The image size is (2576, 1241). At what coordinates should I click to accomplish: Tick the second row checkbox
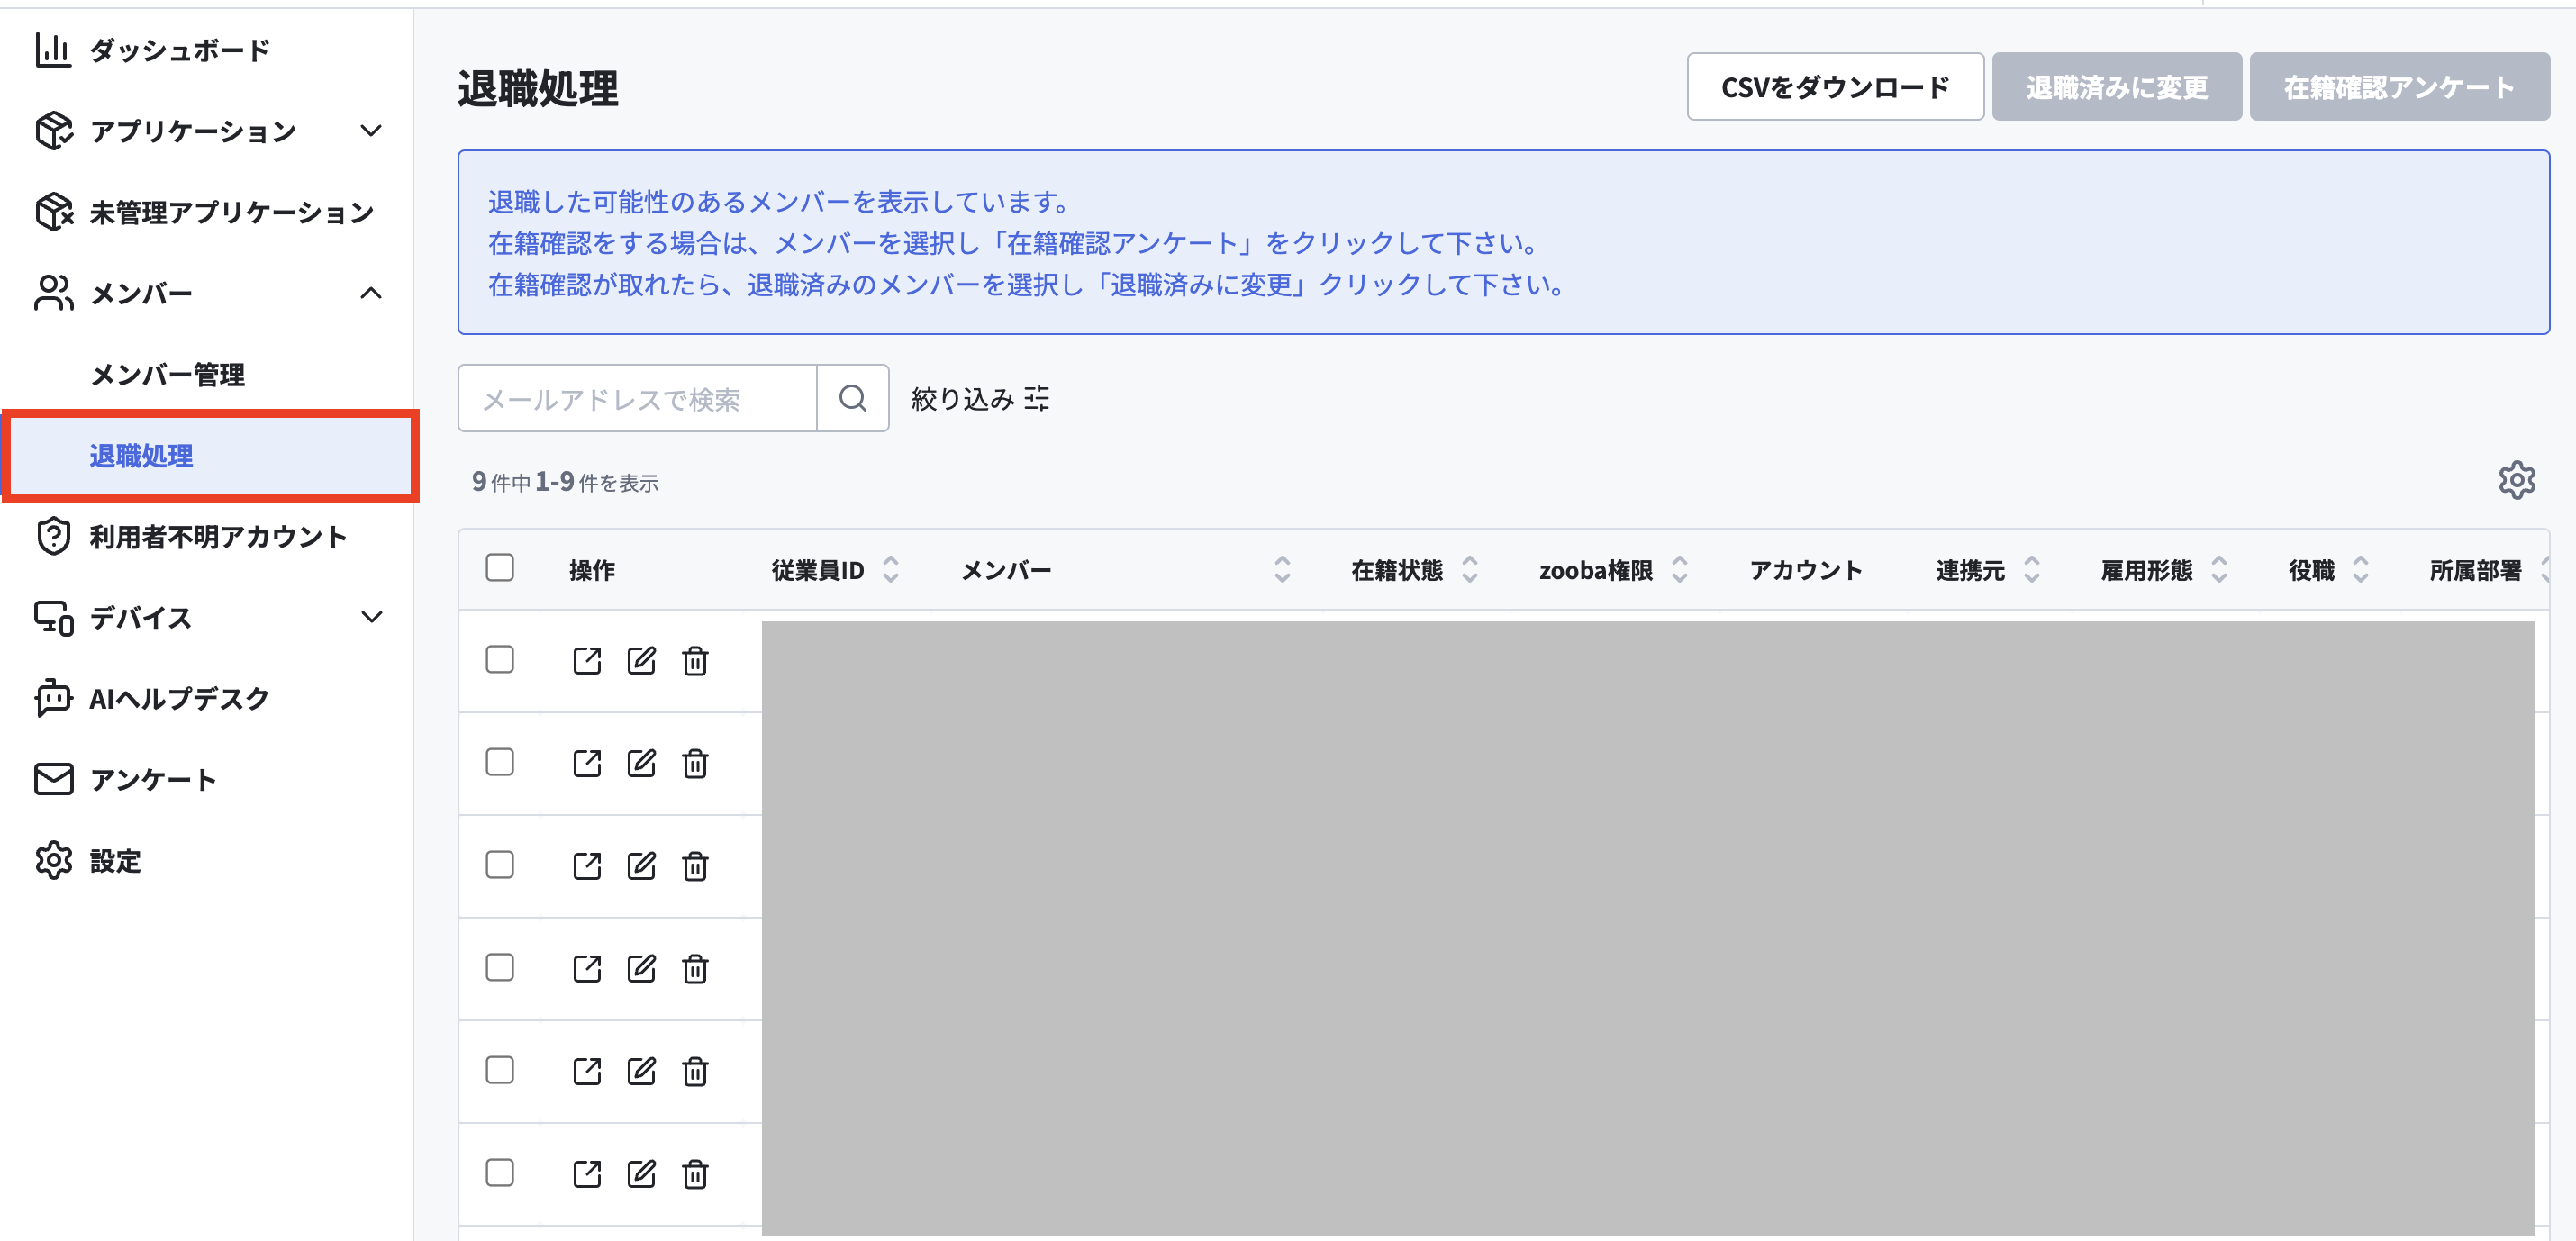pyautogui.click(x=500, y=763)
